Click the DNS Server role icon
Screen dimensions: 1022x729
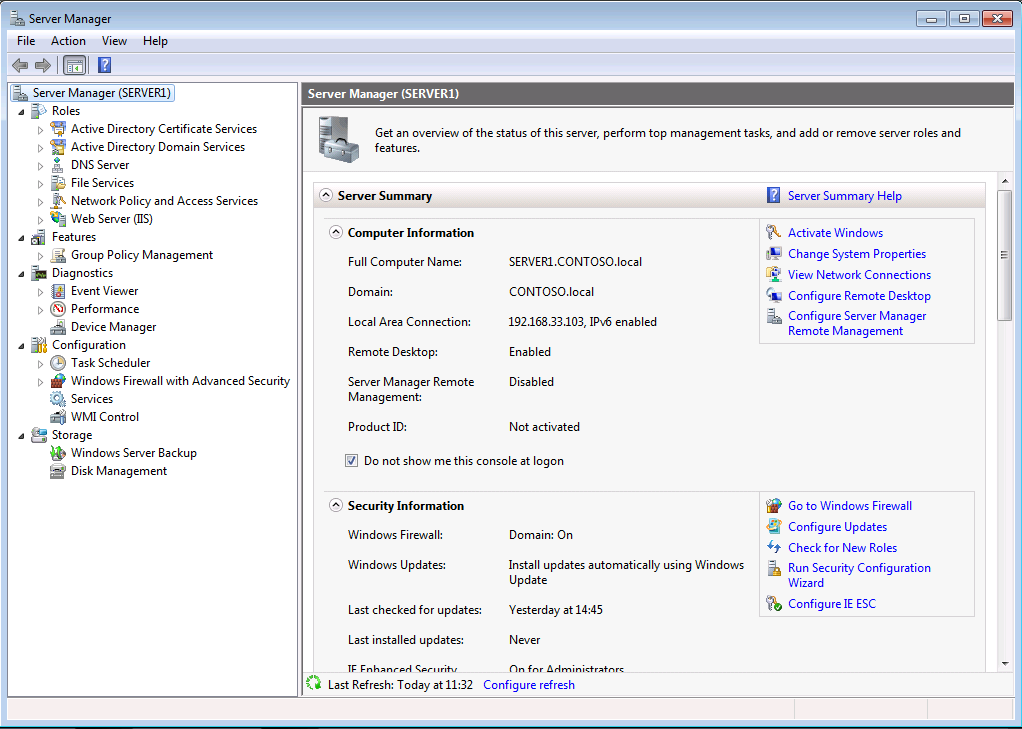(x=59, y=165)
